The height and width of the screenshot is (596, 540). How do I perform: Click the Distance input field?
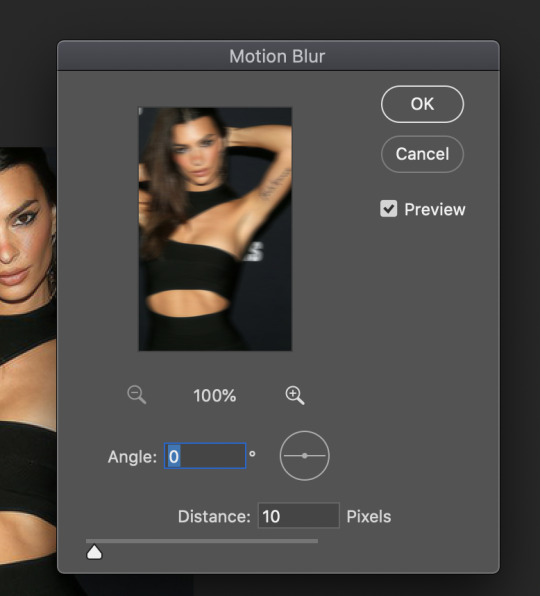click(x=299, y=516)
